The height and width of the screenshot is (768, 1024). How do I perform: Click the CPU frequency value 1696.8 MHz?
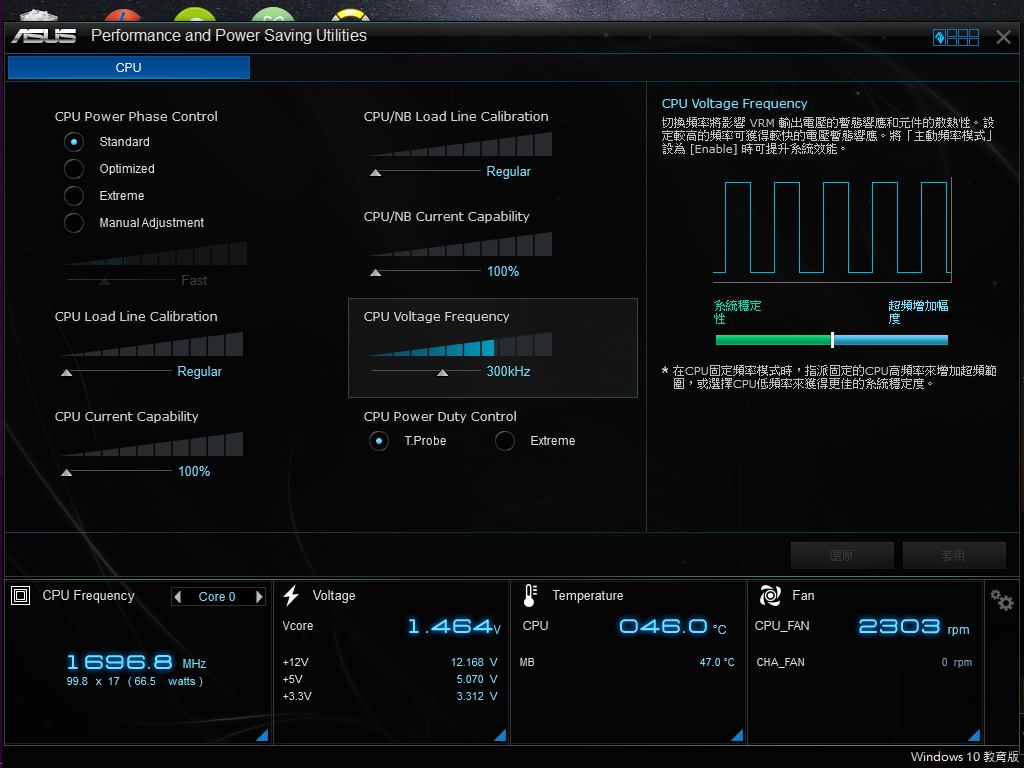point(136,662)
